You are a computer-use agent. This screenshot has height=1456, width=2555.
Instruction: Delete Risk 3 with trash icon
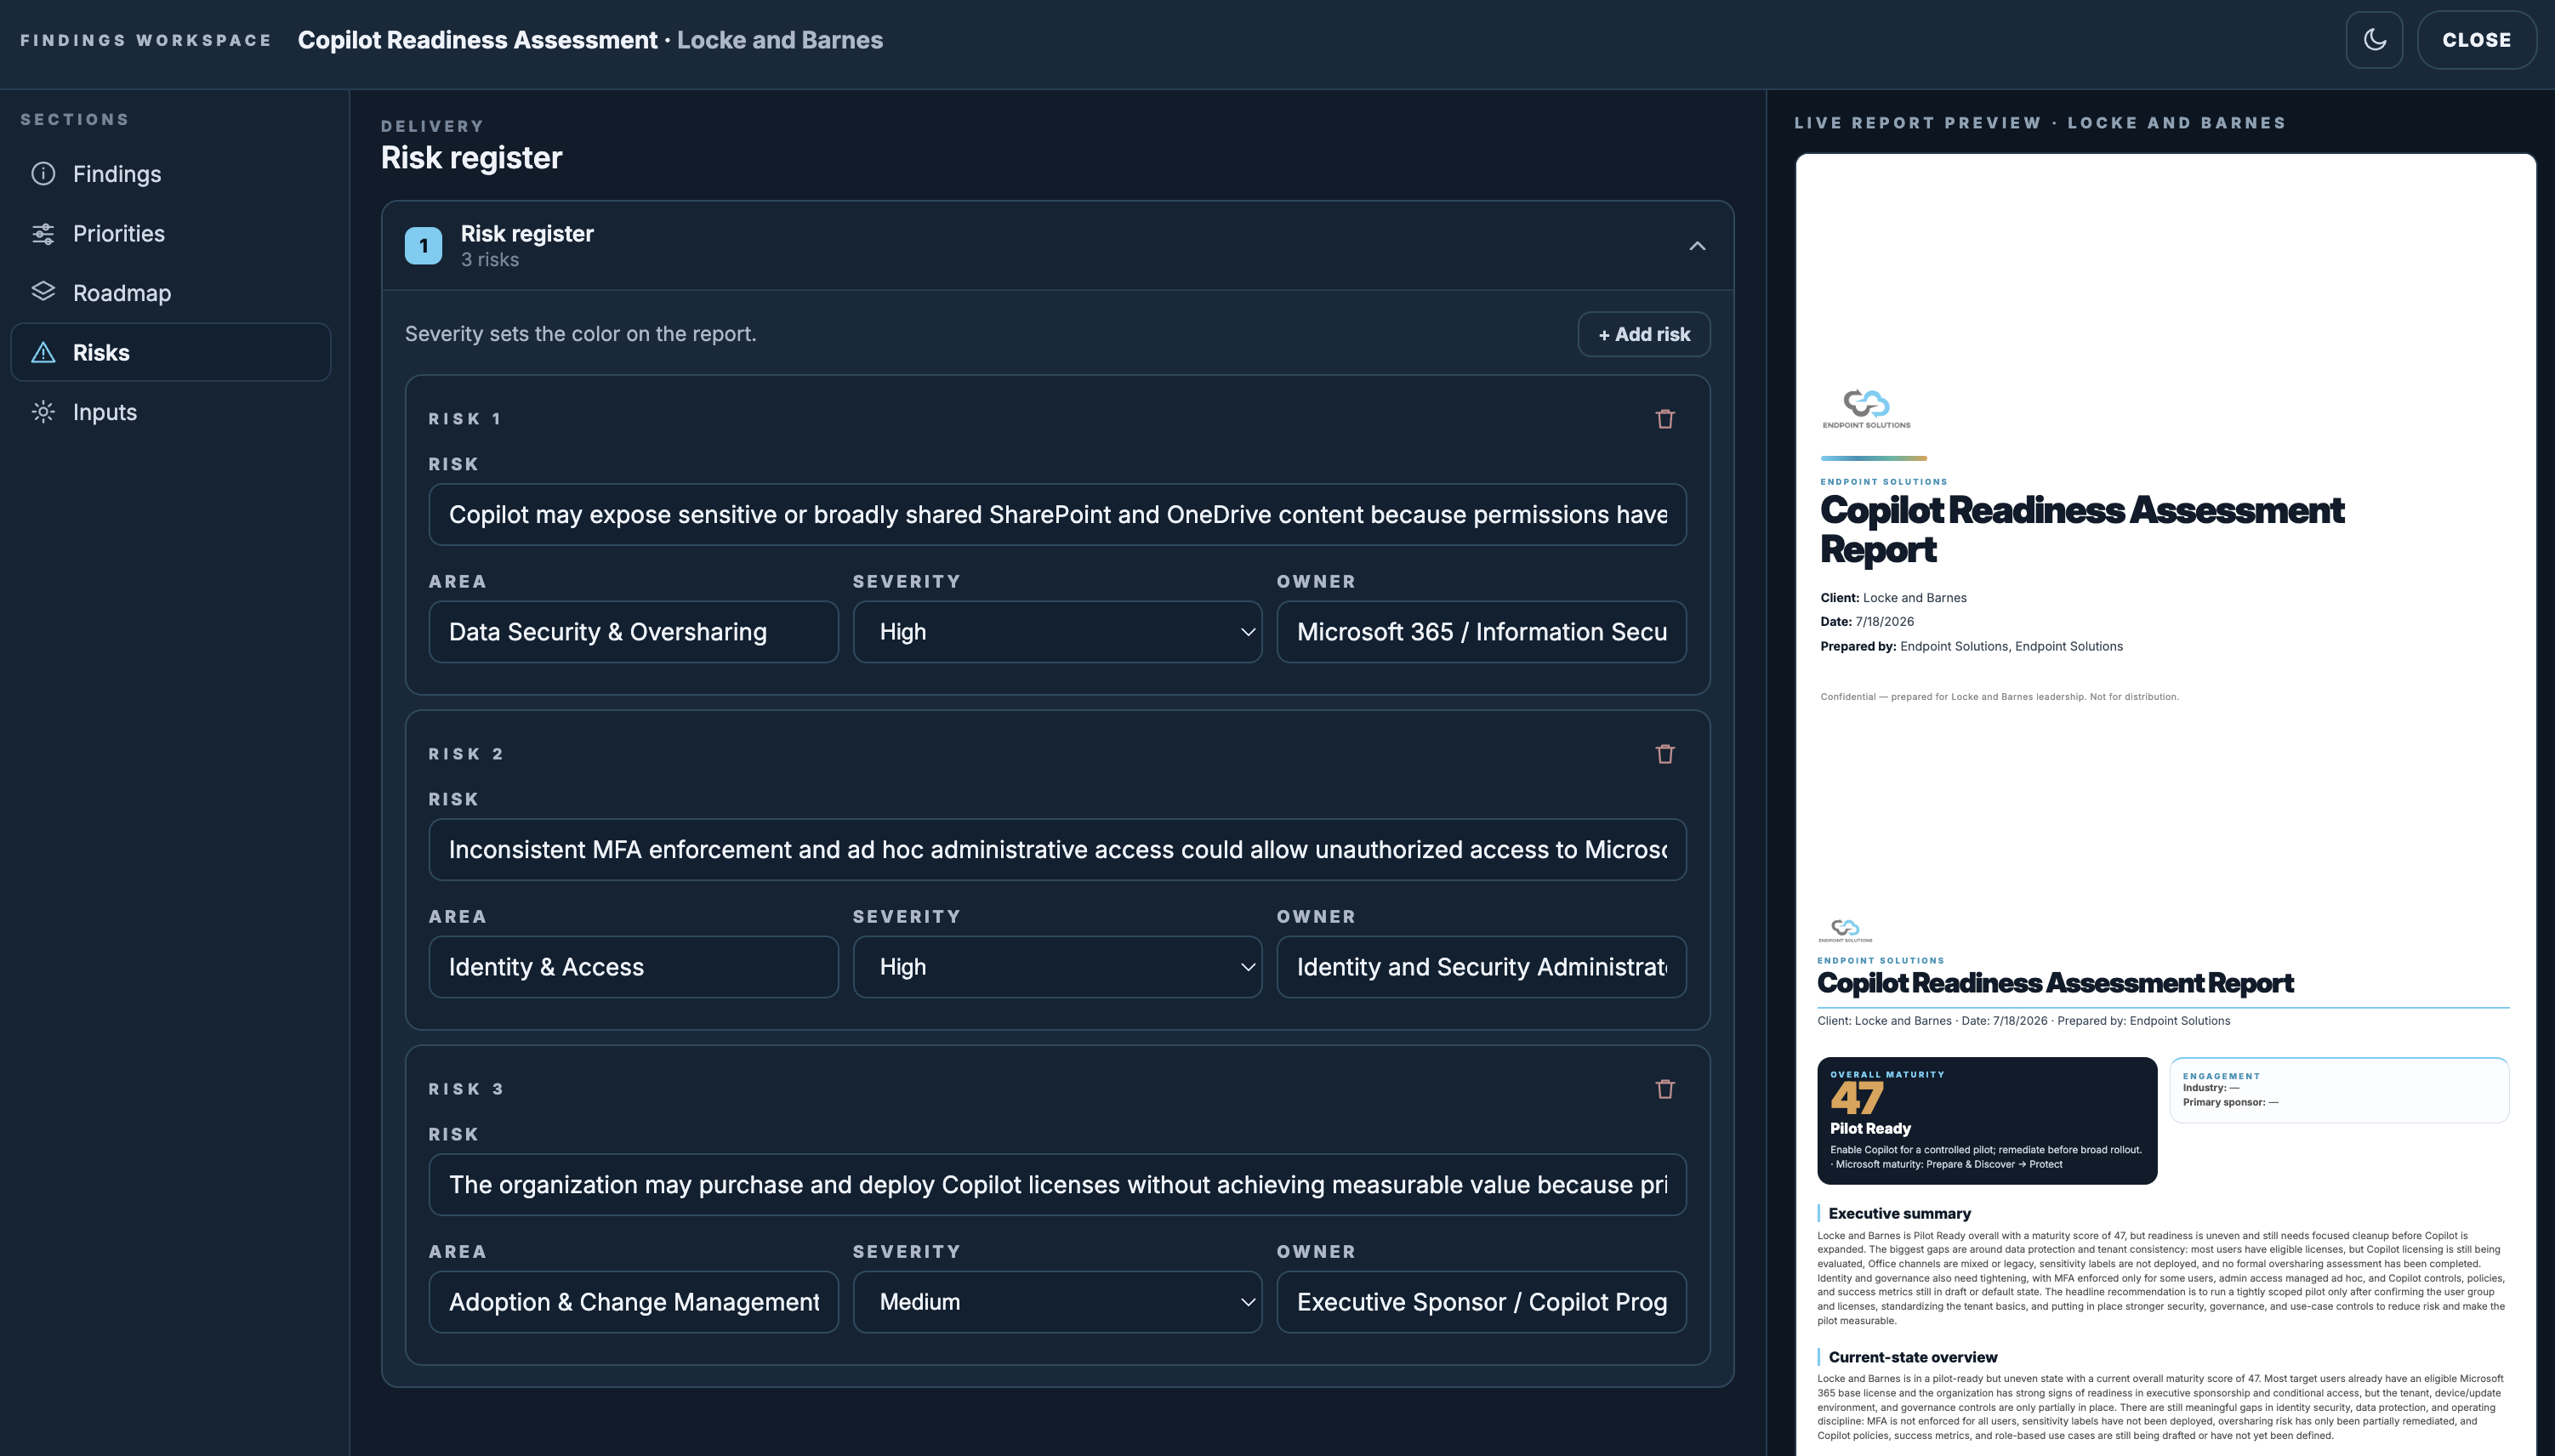tap(1665, 1089)
